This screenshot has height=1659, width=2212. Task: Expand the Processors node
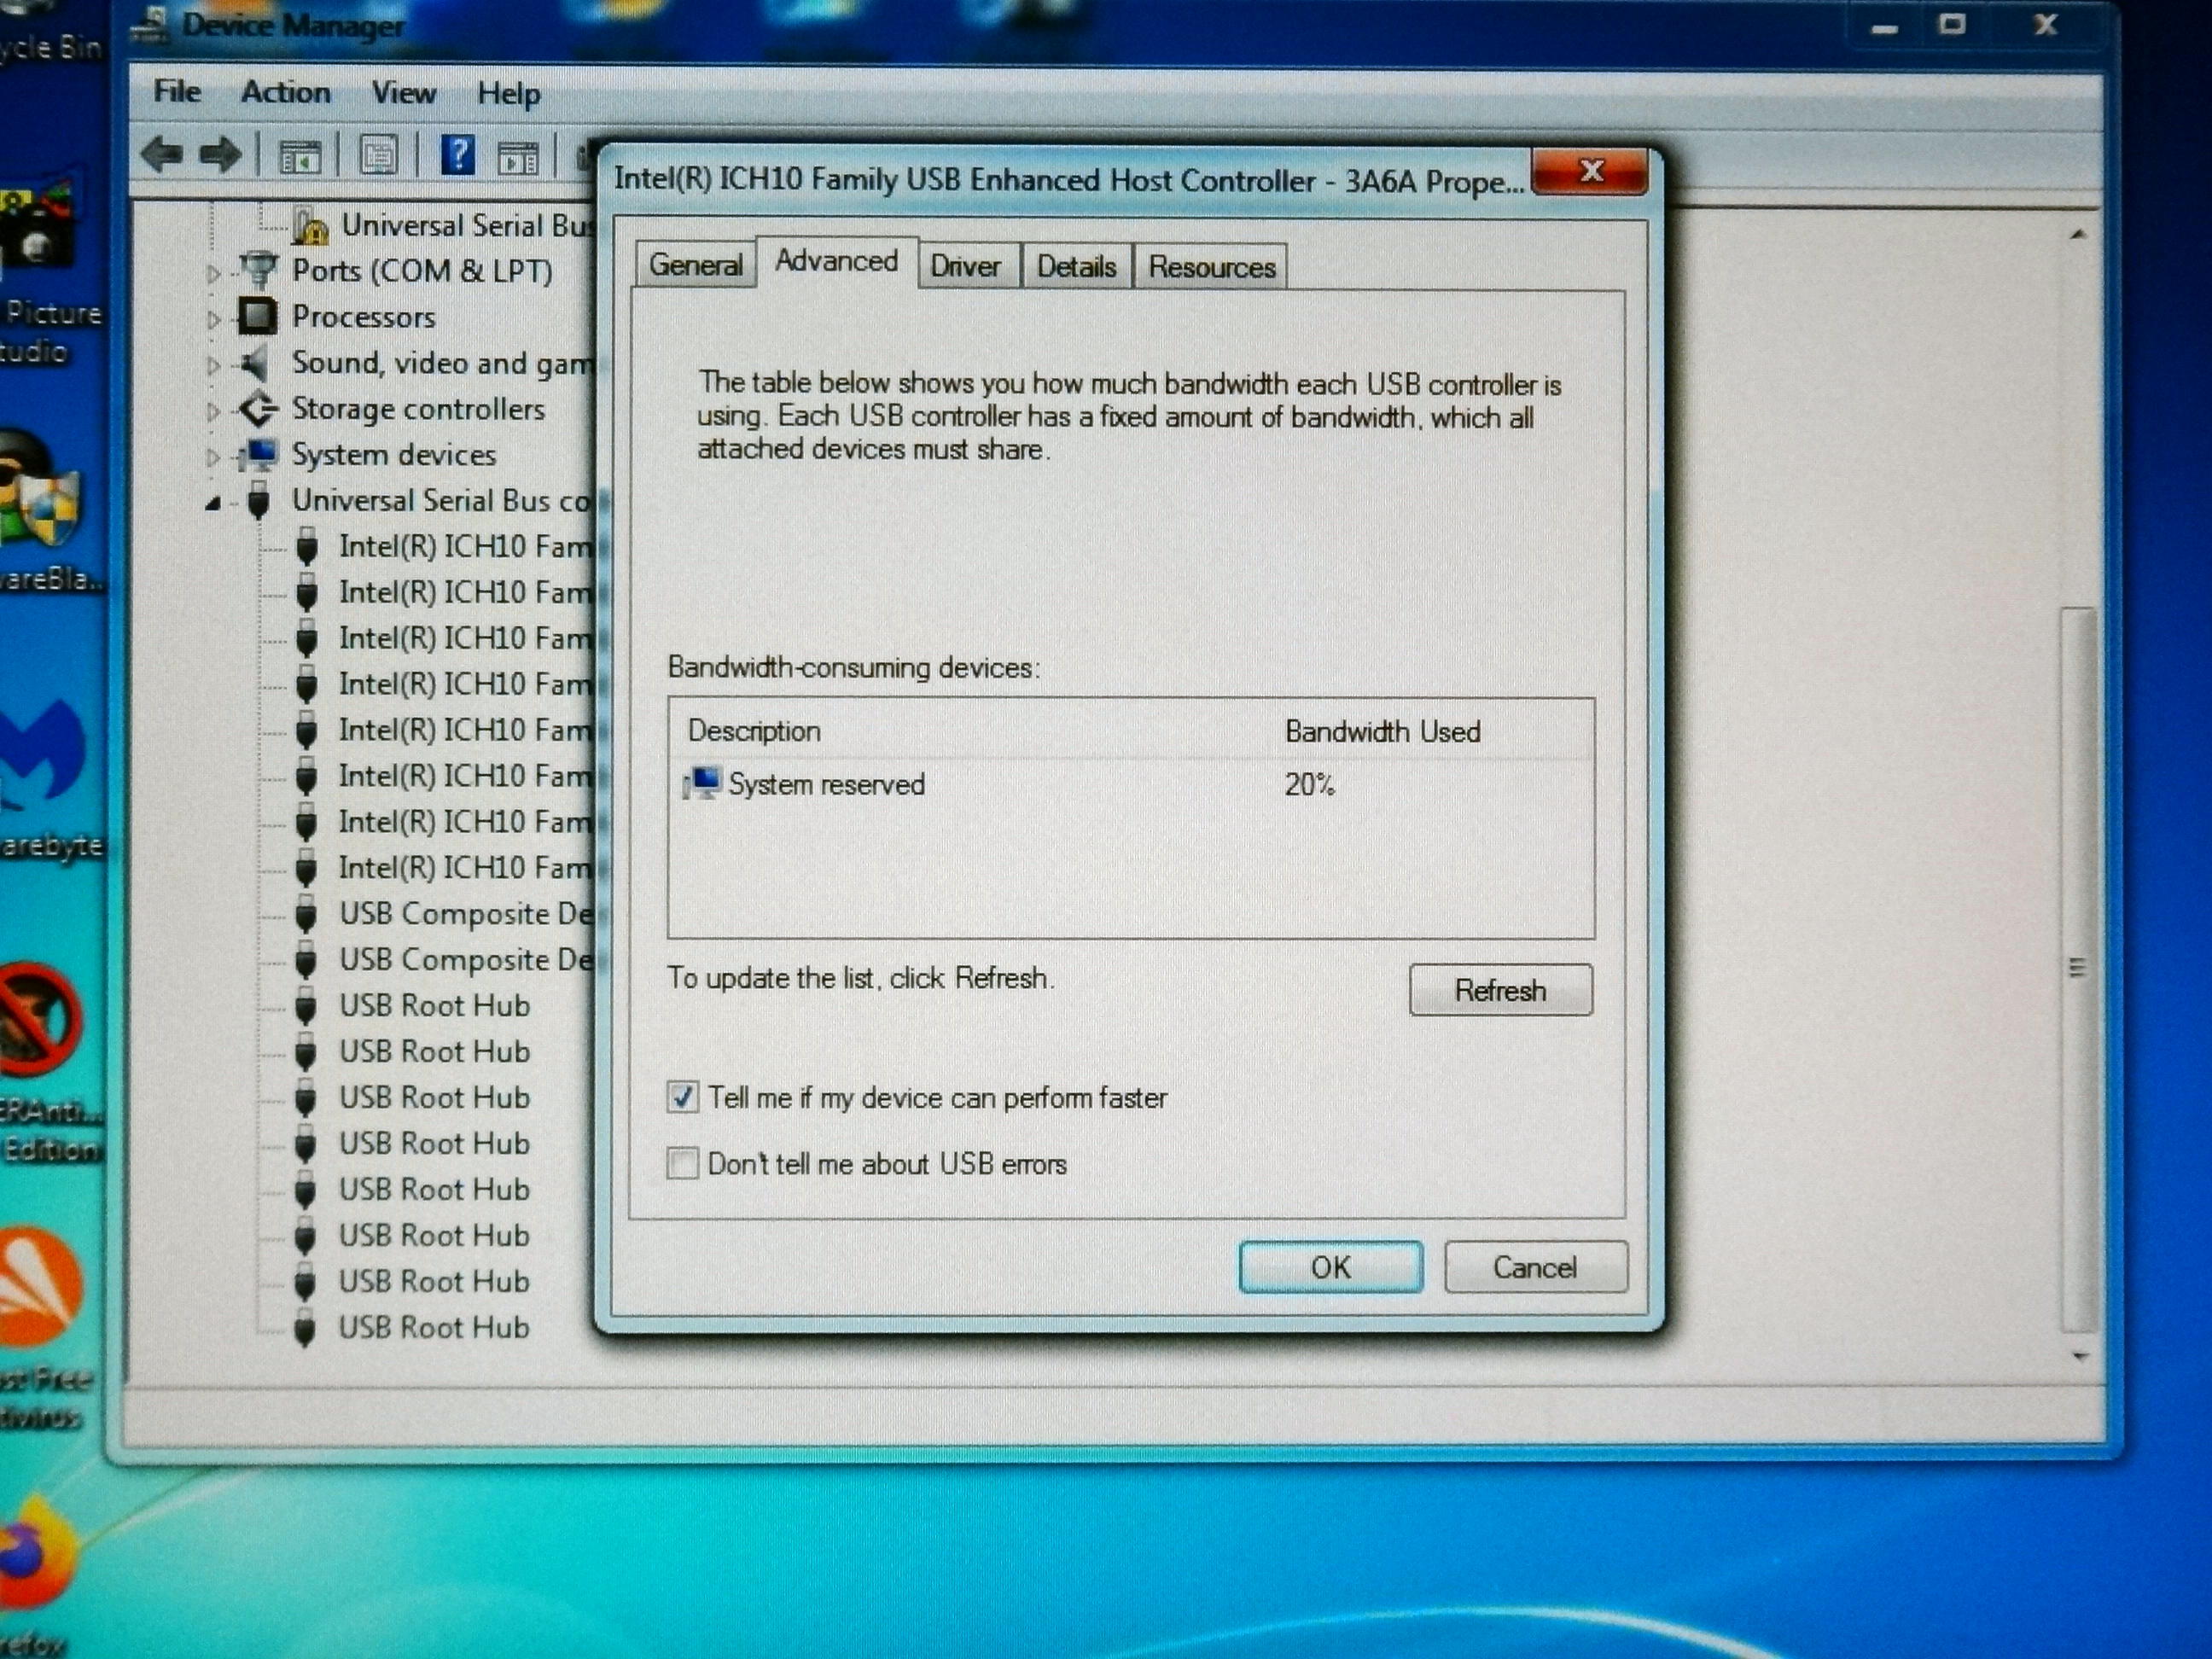pos(213,319)
